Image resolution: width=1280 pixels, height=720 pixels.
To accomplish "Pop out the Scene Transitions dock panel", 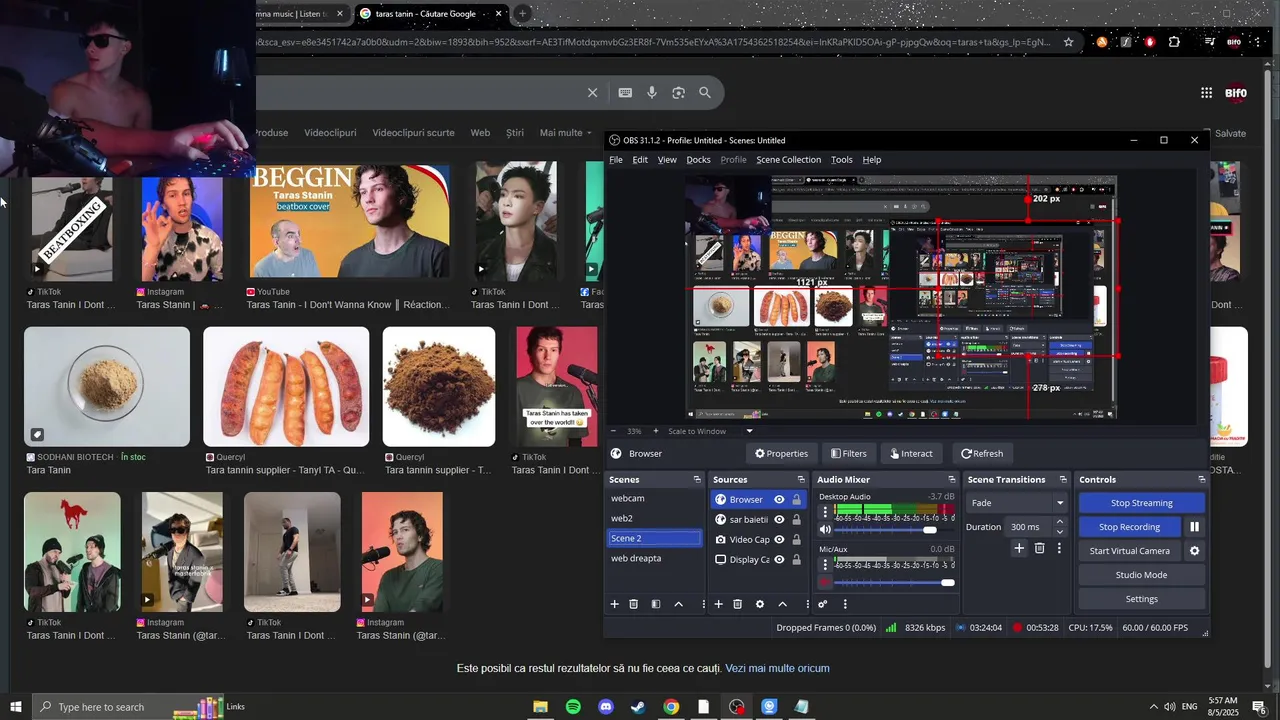I will [x=1063, y=480].
